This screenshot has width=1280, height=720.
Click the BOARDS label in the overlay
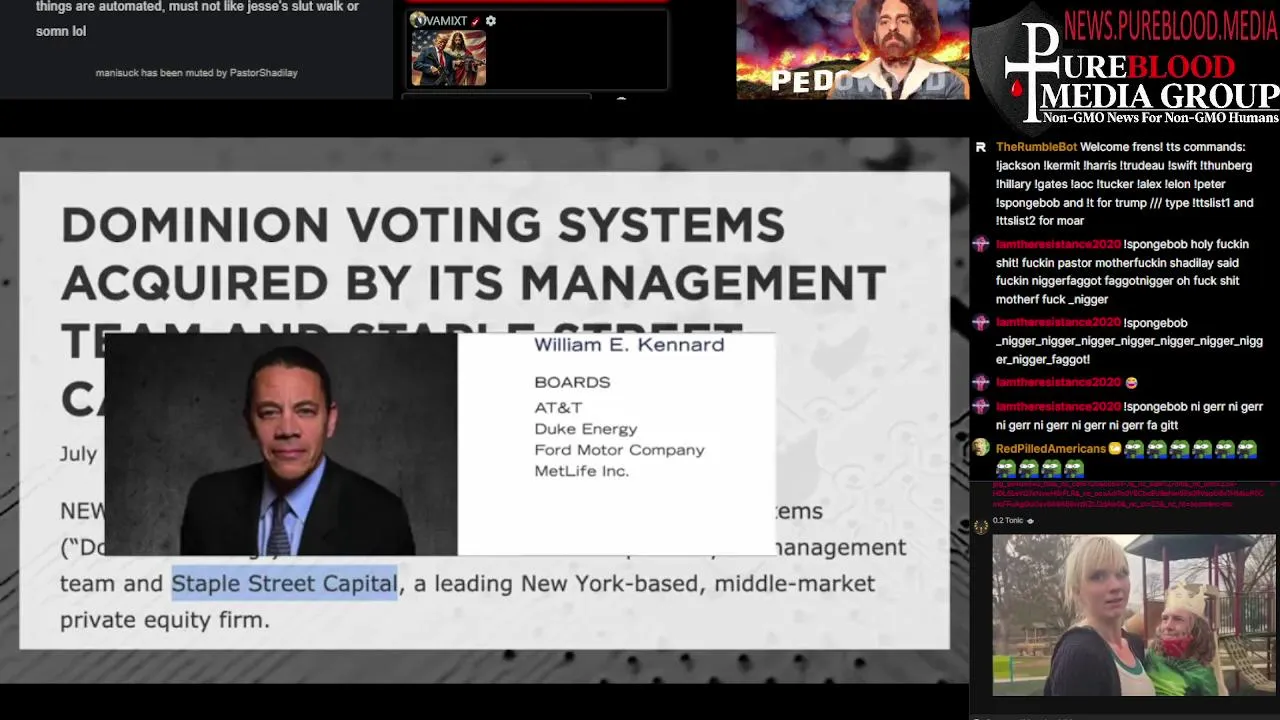click(x=572, y=382)
